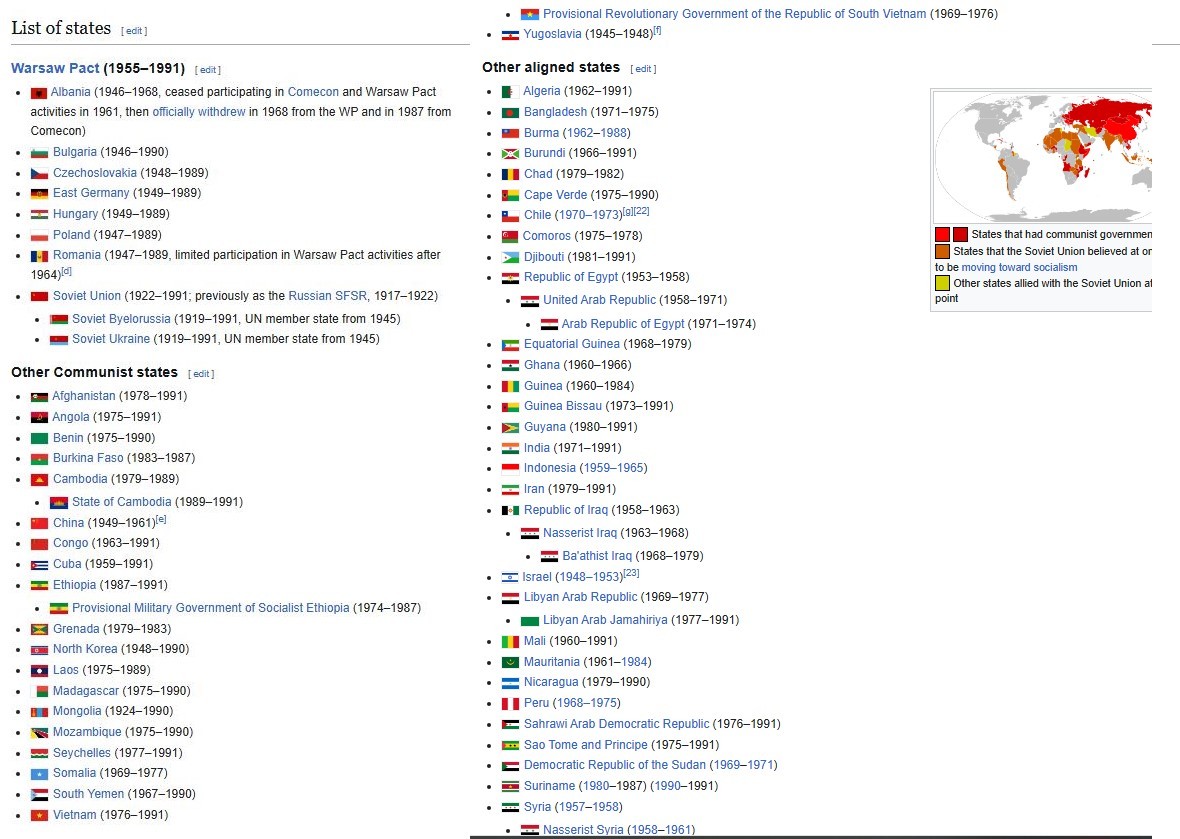Open the Libyan Arab Jamahiriya link
Screen dimensions: 1180x839
pos(605,620)
